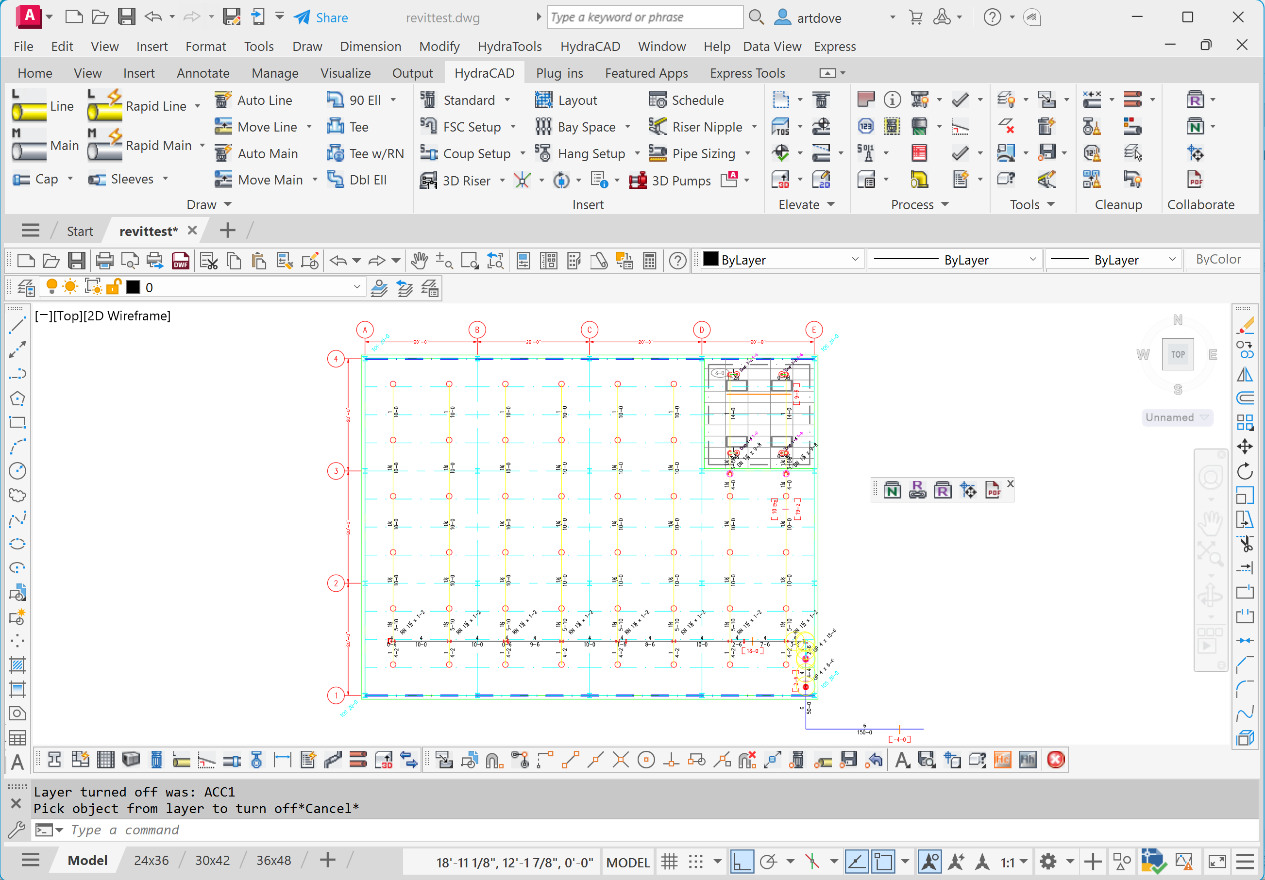Choose the Rapid Line tool
Viewport: 1265px width, 880px height.
pyautogui.click(x=137, y=106)
